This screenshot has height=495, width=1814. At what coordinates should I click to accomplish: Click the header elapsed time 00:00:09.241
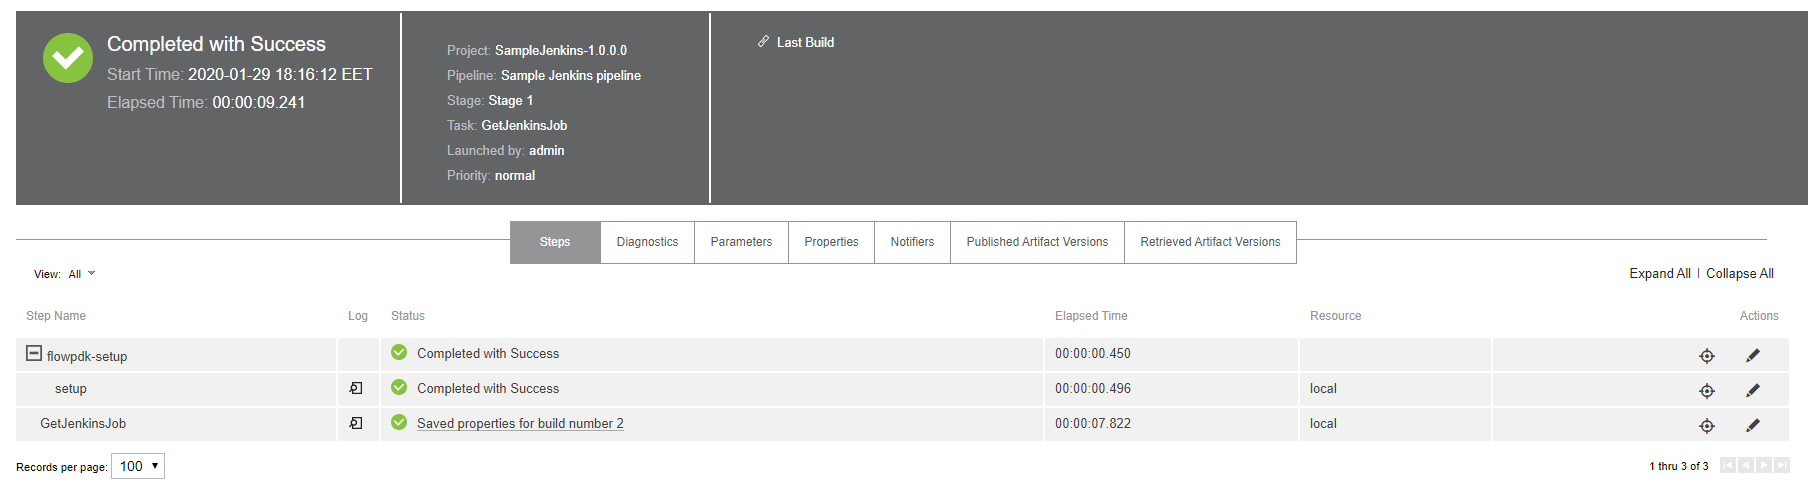tap(259, 102)
